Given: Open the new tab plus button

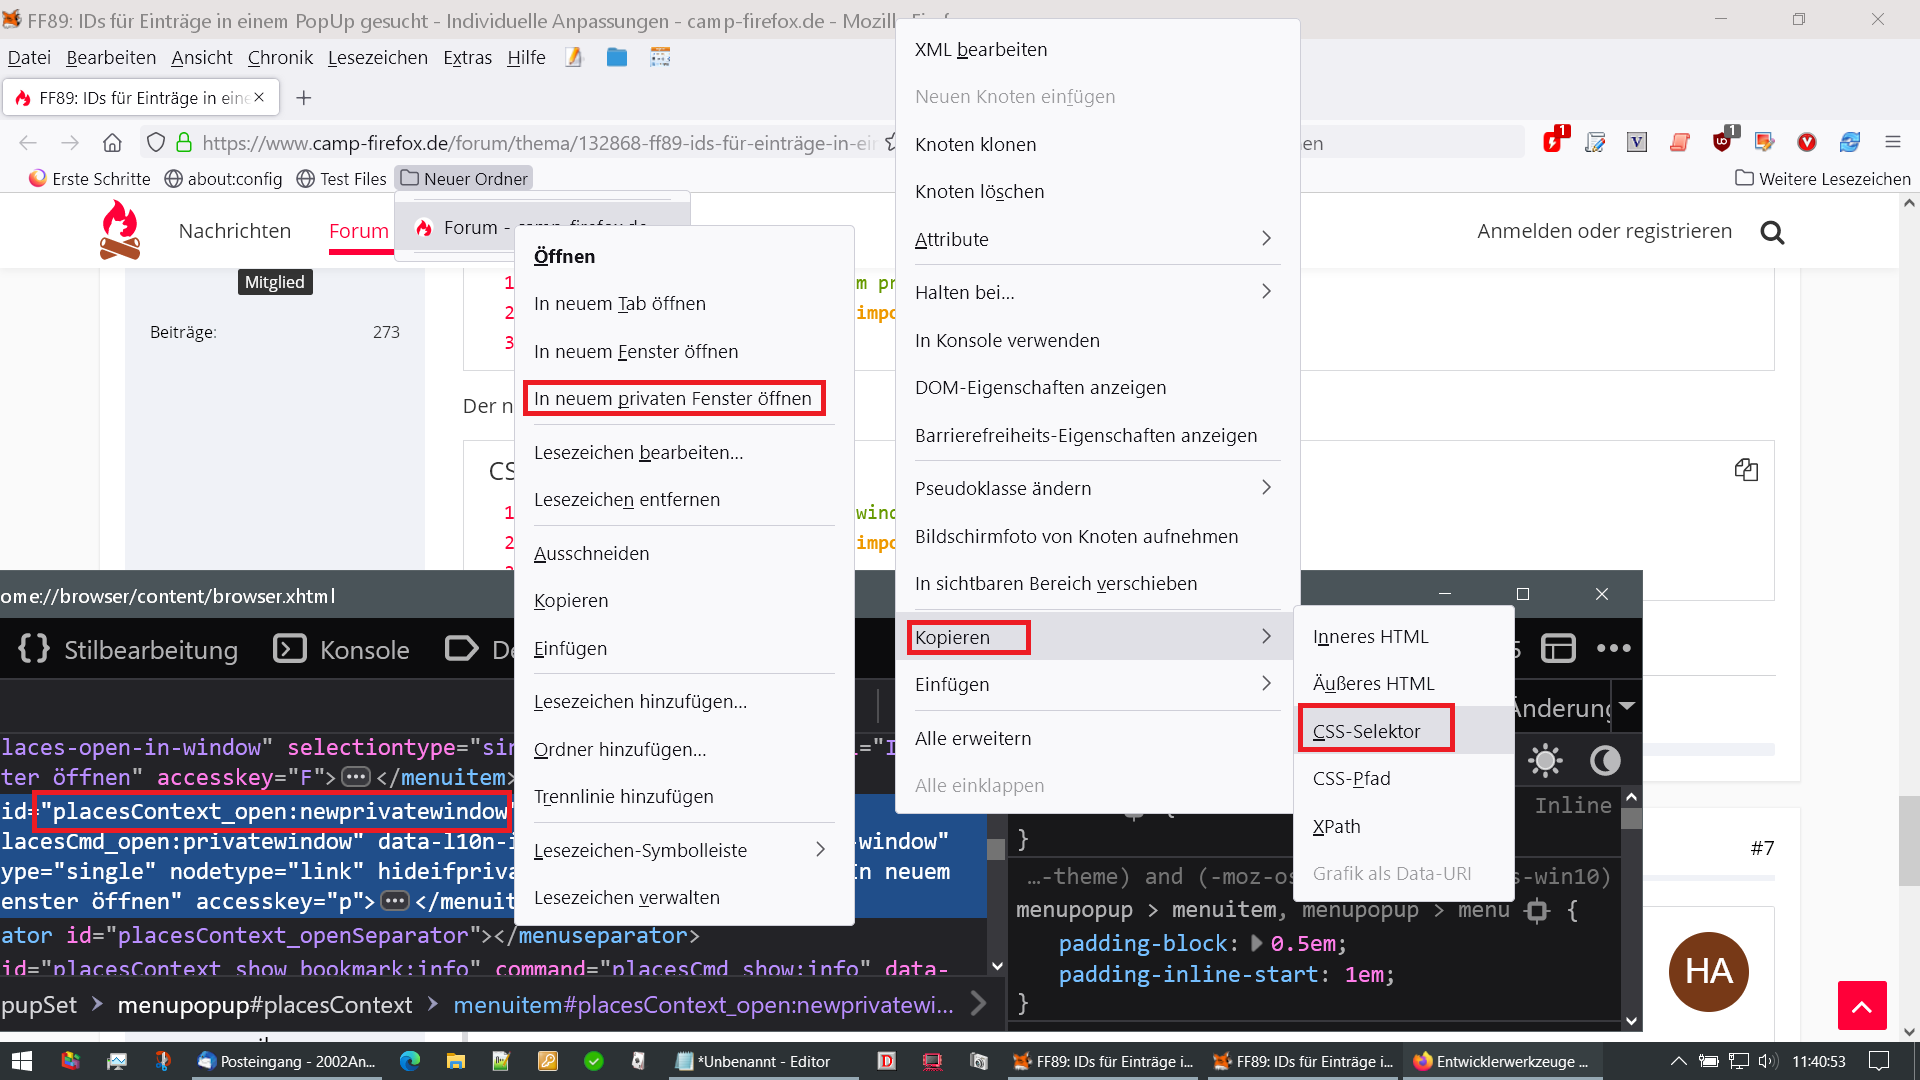Looking at the screenshot, I should (304, 97).
